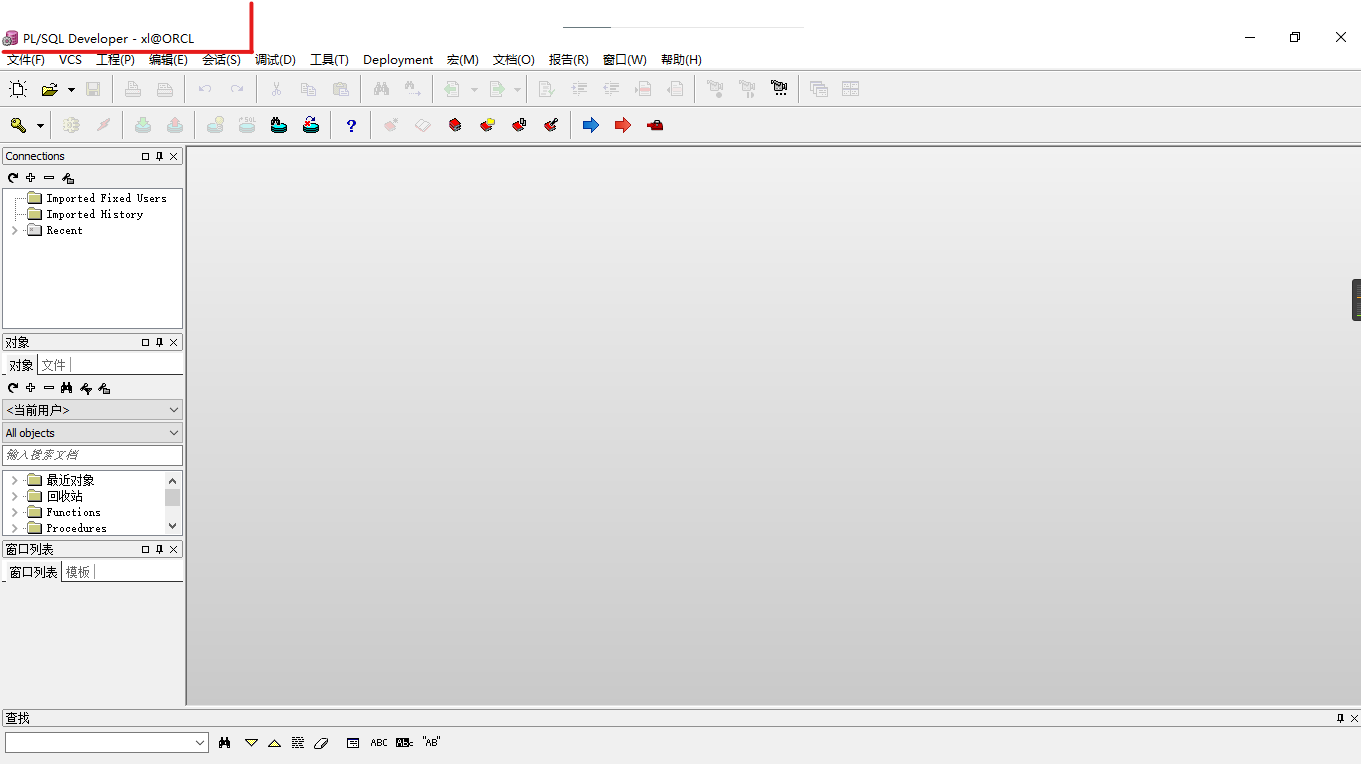Viewport: 1361px width, 764px height.
Task: Select the 窗口列表 tab
Action: click(33, 572)
